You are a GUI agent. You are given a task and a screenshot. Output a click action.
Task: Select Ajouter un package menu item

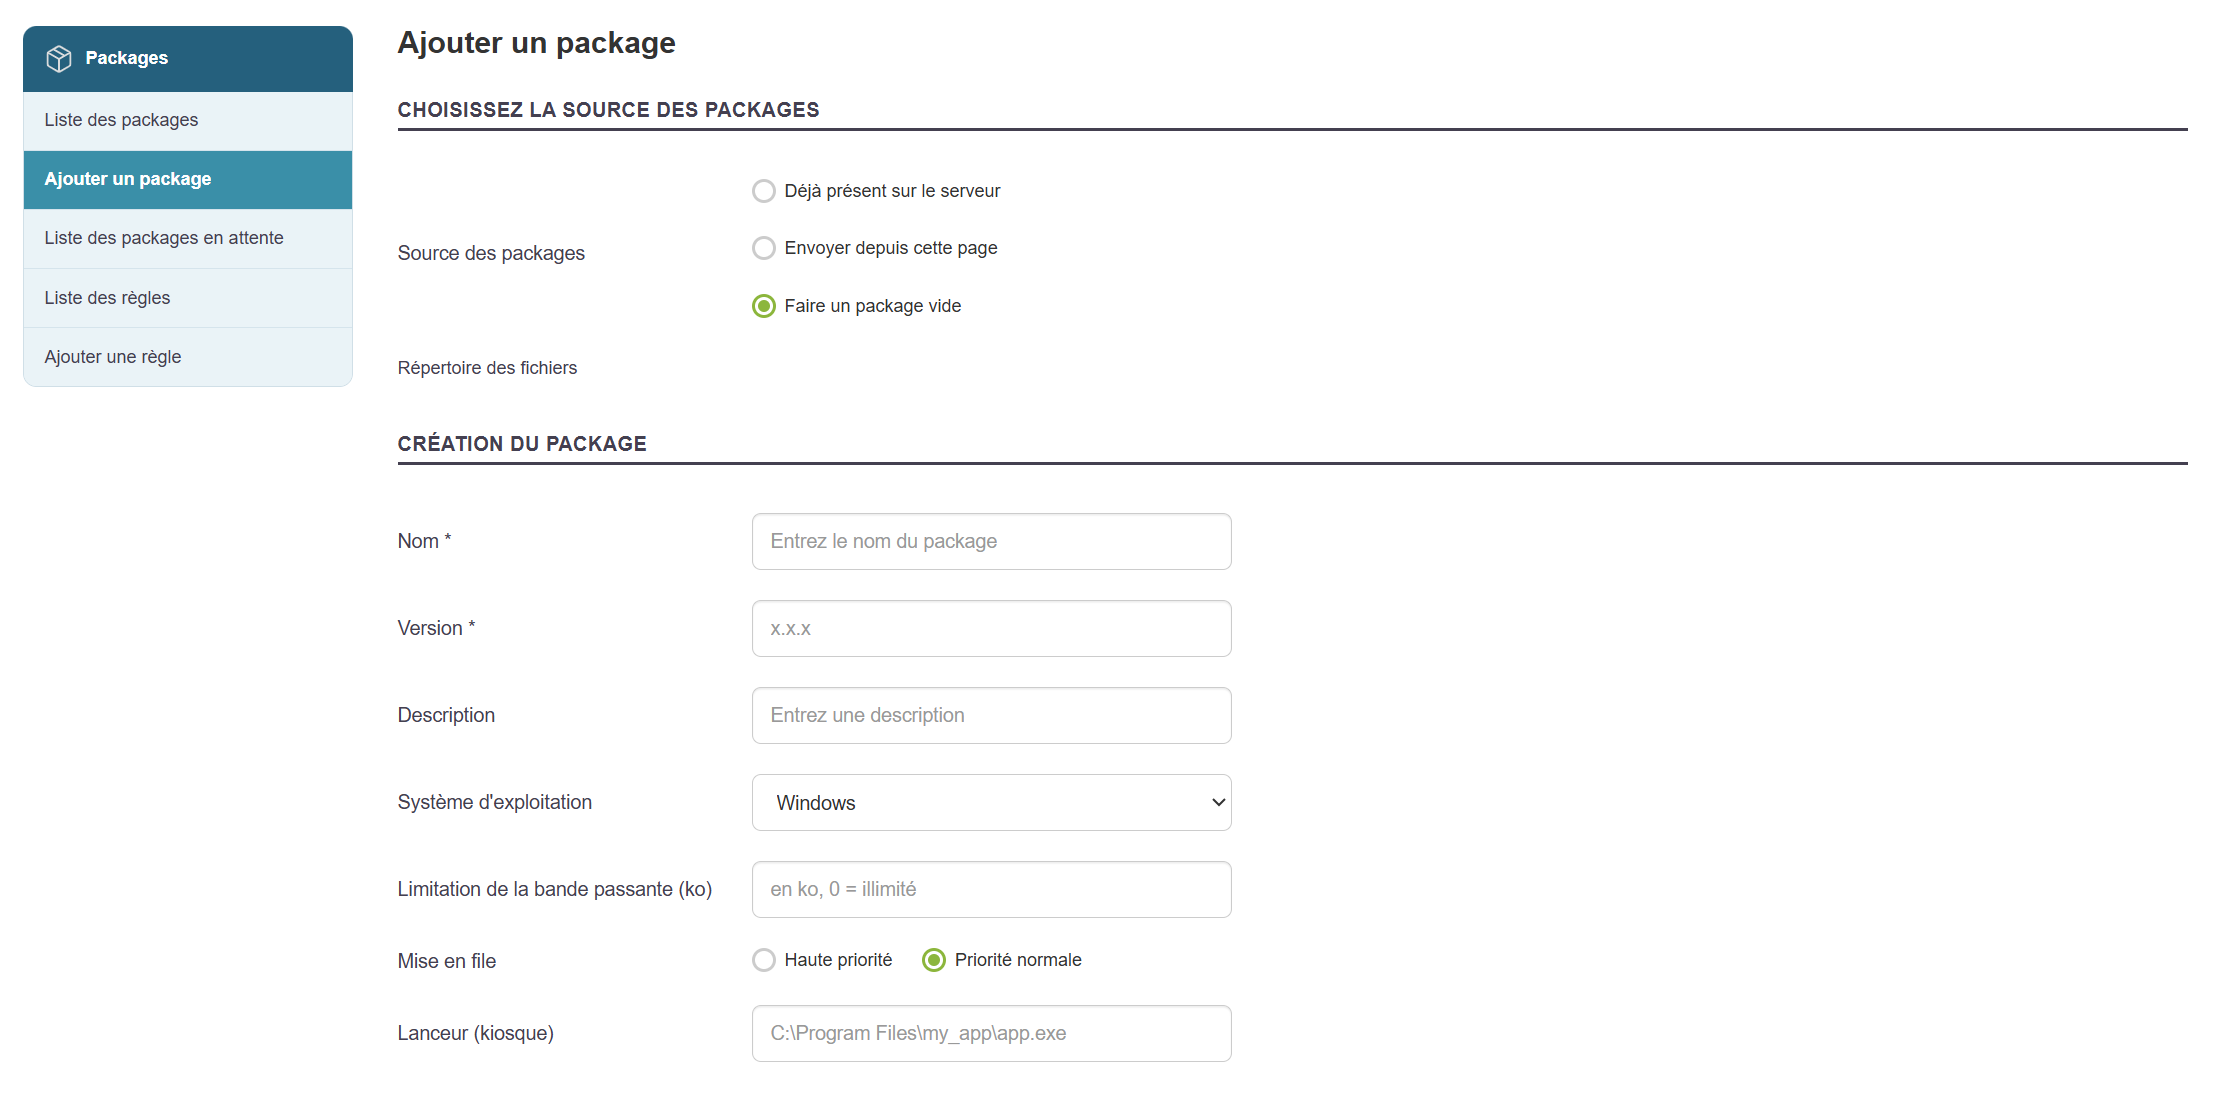click(128, 179)
